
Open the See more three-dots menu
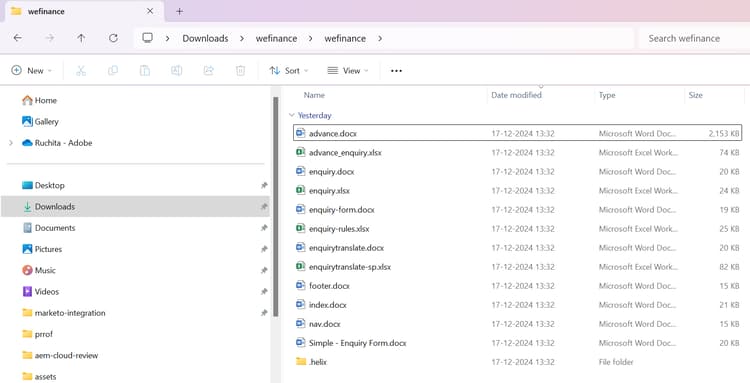[396, 71]
